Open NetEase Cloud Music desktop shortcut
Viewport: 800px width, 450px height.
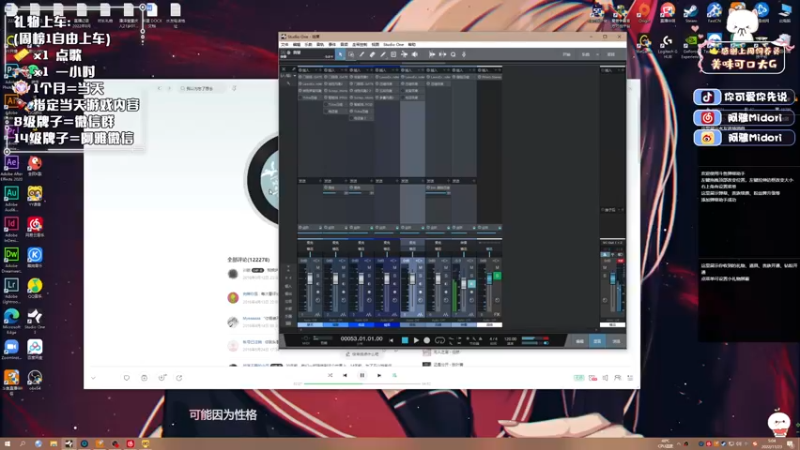(35, 228)
